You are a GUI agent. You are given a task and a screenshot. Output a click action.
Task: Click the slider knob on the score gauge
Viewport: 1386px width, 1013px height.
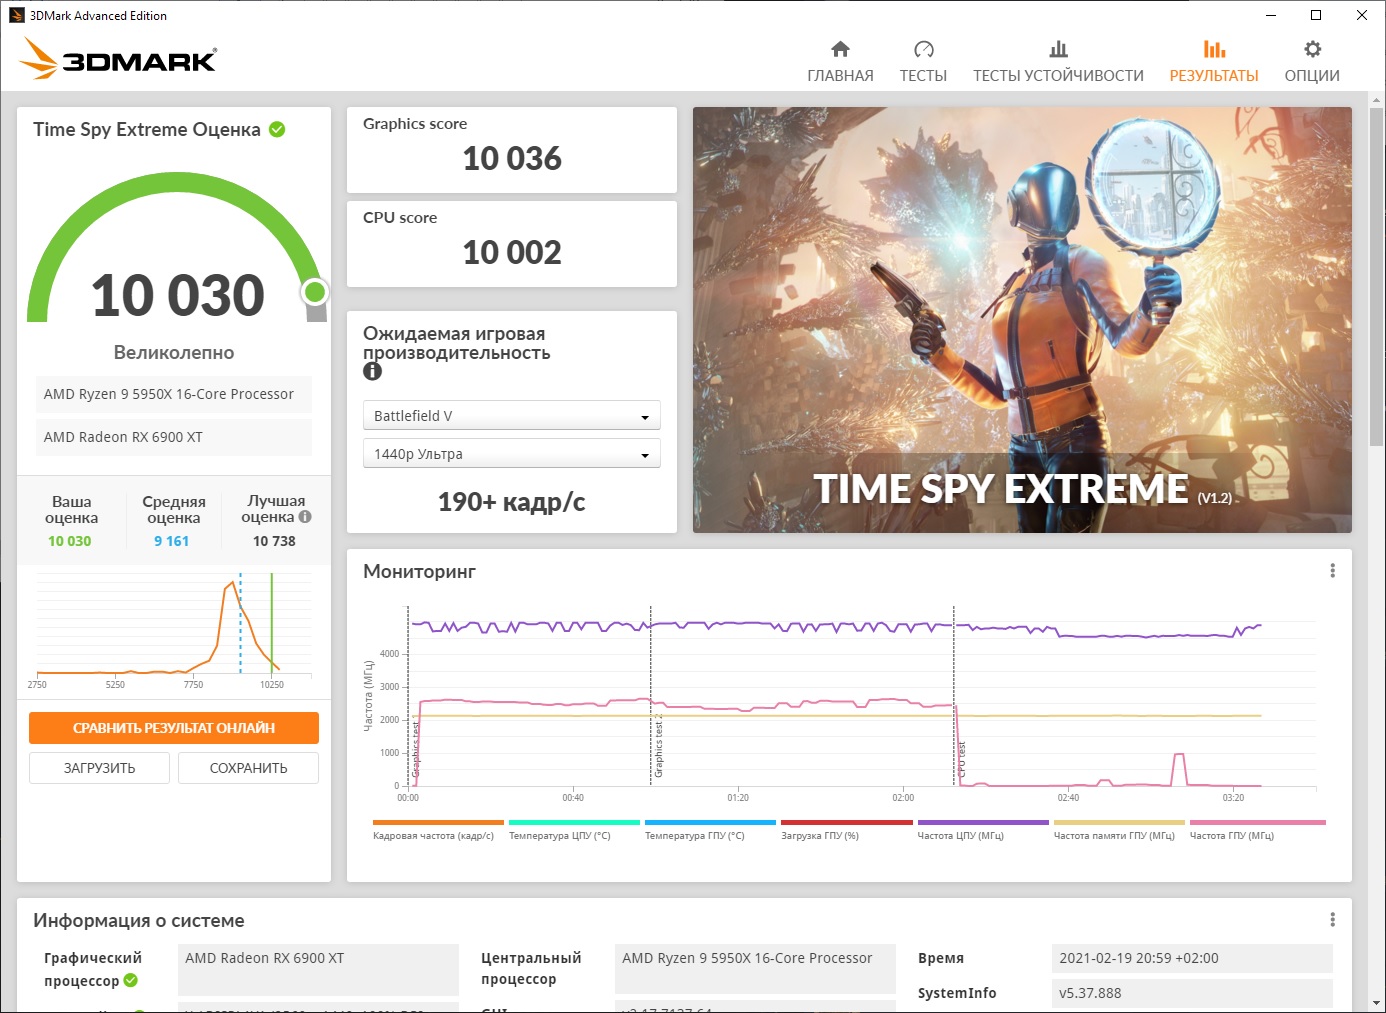[x=315, y=292]
